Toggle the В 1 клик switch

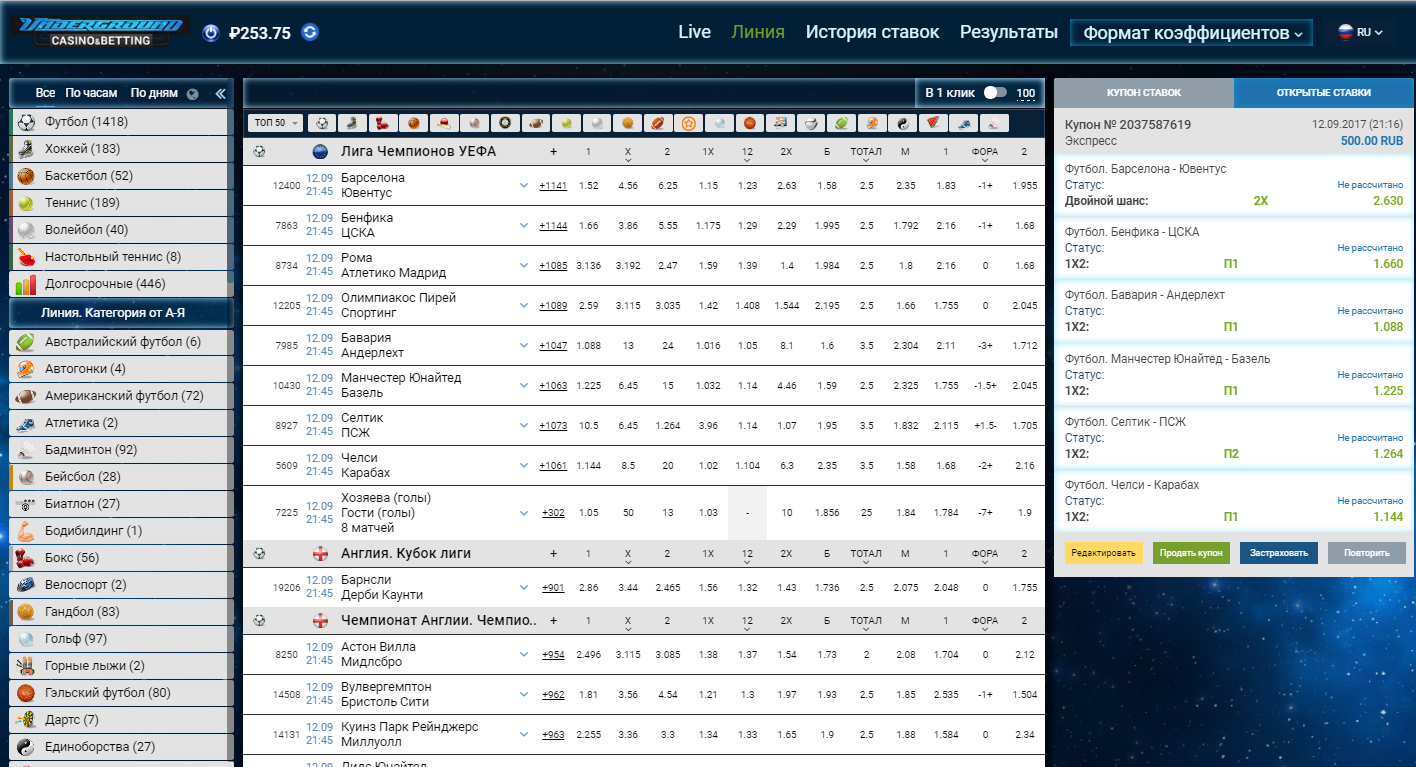[995, 93]
